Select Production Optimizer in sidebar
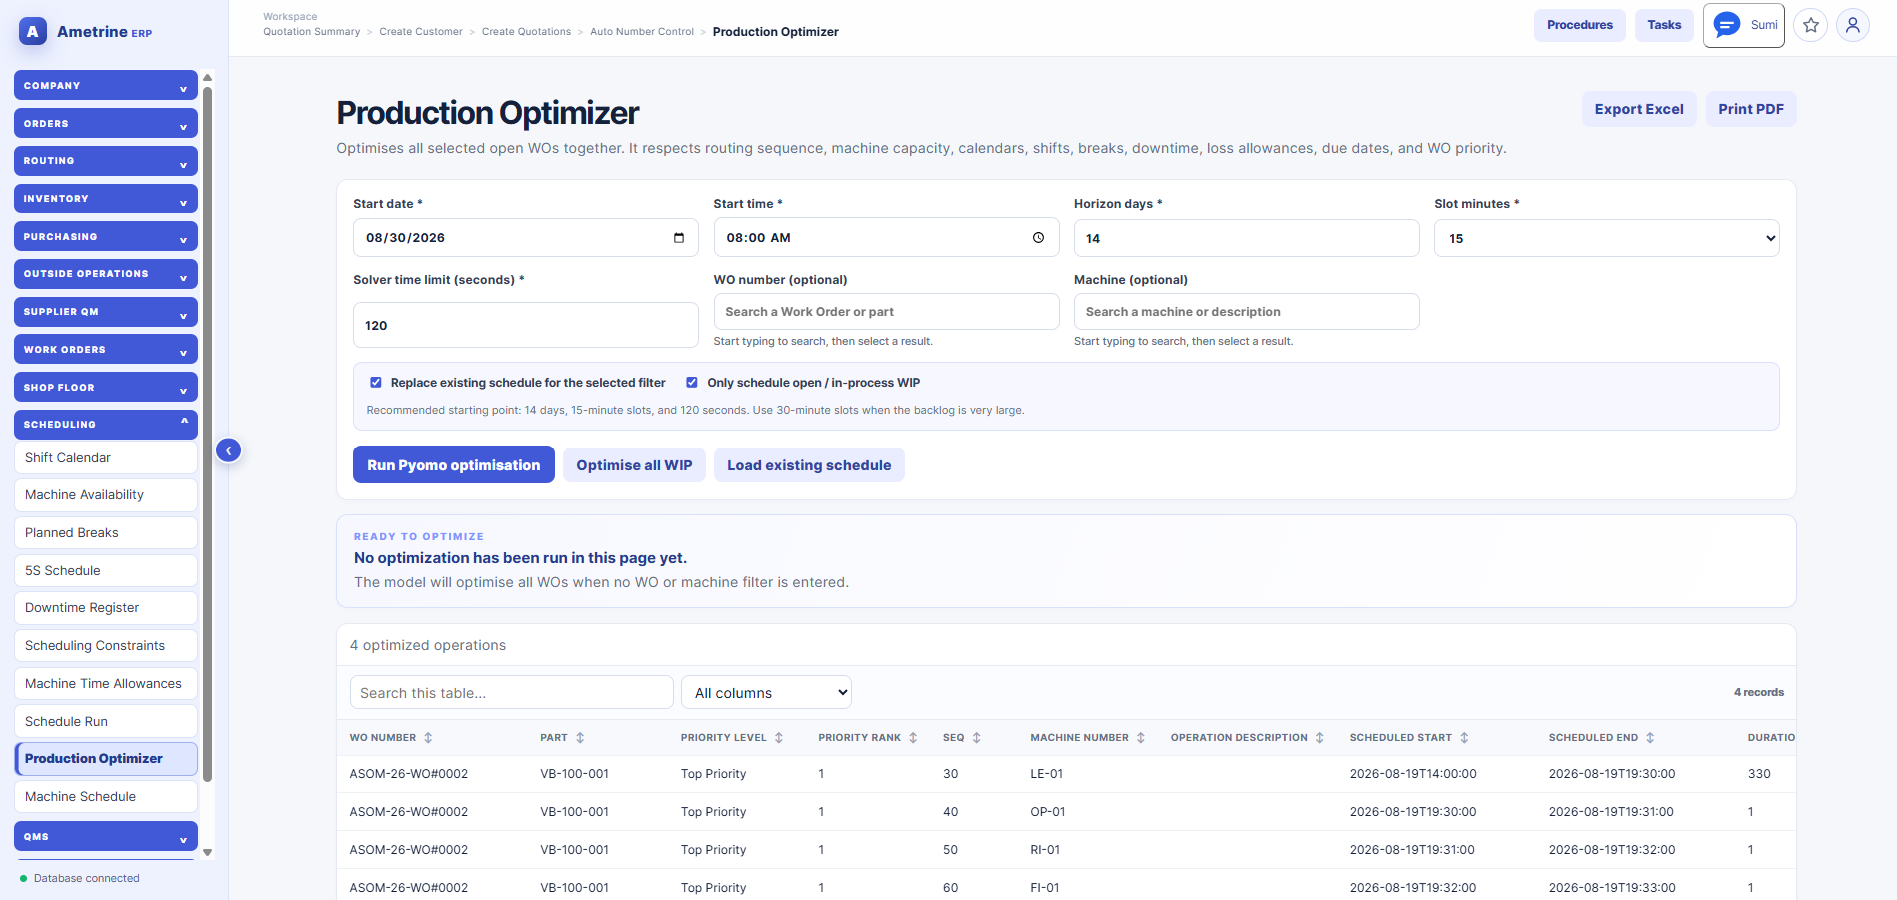The image size is (1897, 900). (106, 759)
